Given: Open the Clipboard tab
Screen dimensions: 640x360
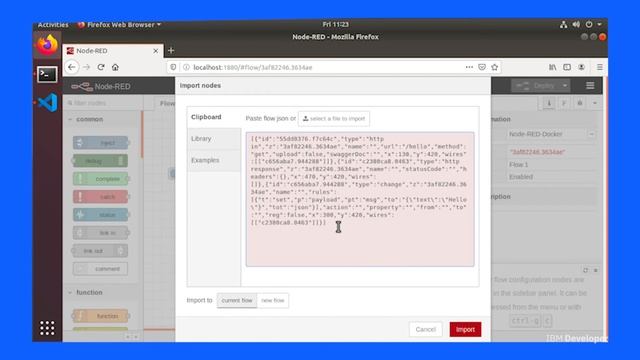Looking at the screenshot, I should pos(214,117).
